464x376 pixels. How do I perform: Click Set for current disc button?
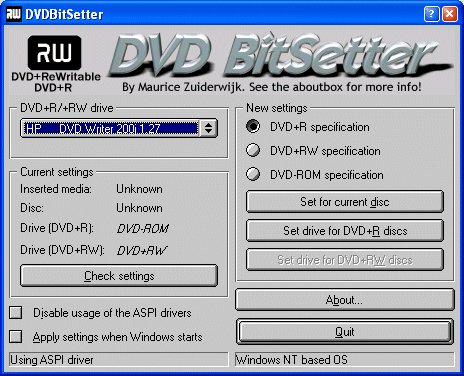(x=345, y=202)
